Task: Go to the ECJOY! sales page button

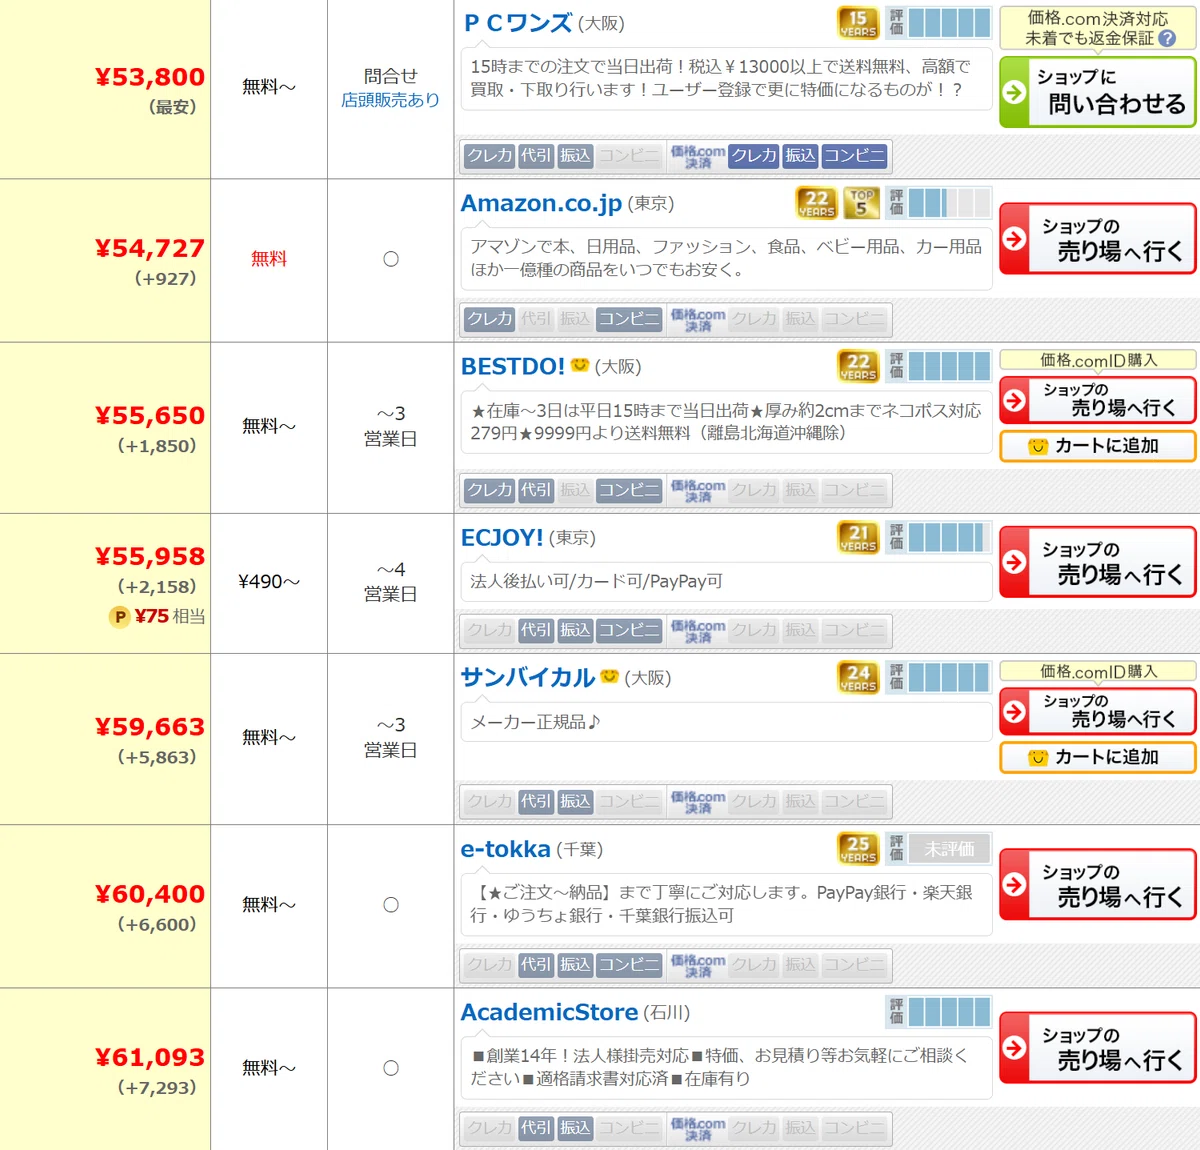Action: (1098, 562)
